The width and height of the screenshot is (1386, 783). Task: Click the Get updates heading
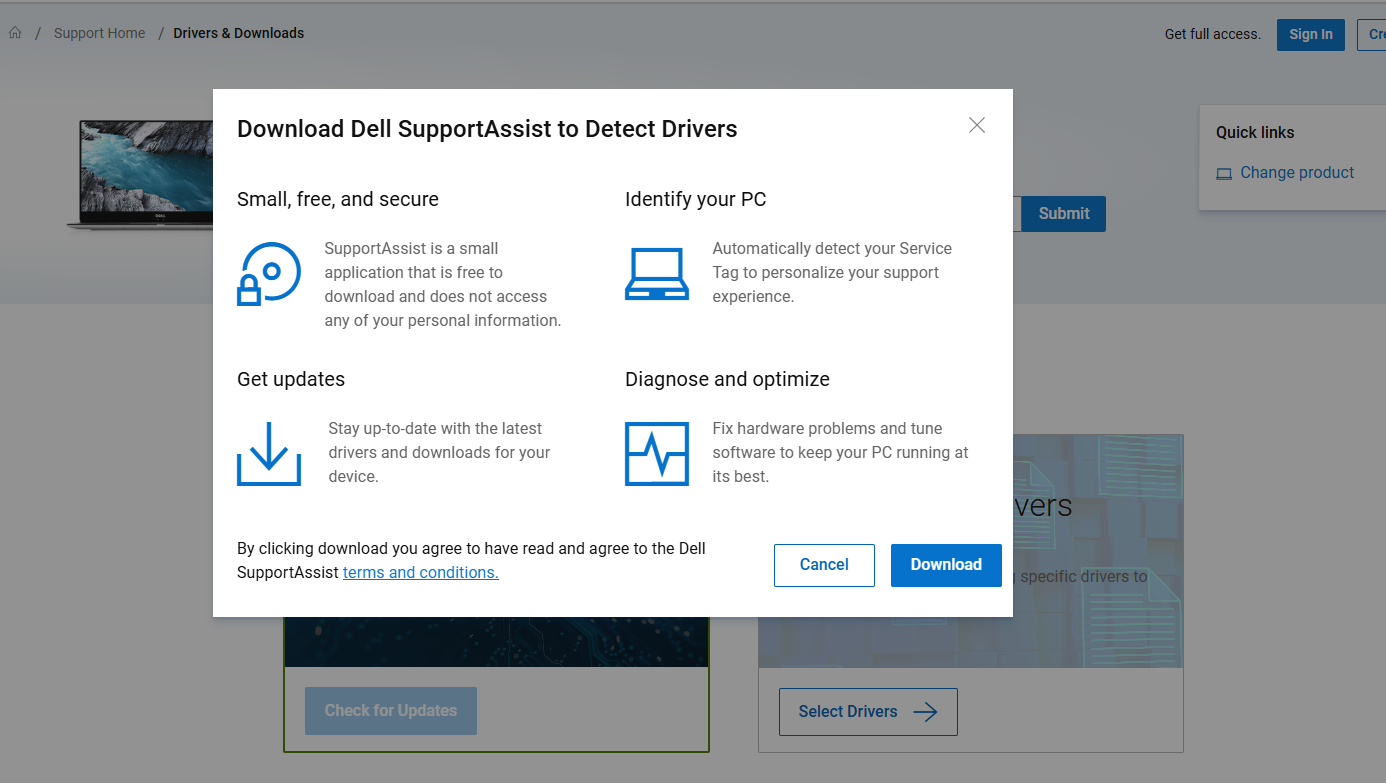291,379
